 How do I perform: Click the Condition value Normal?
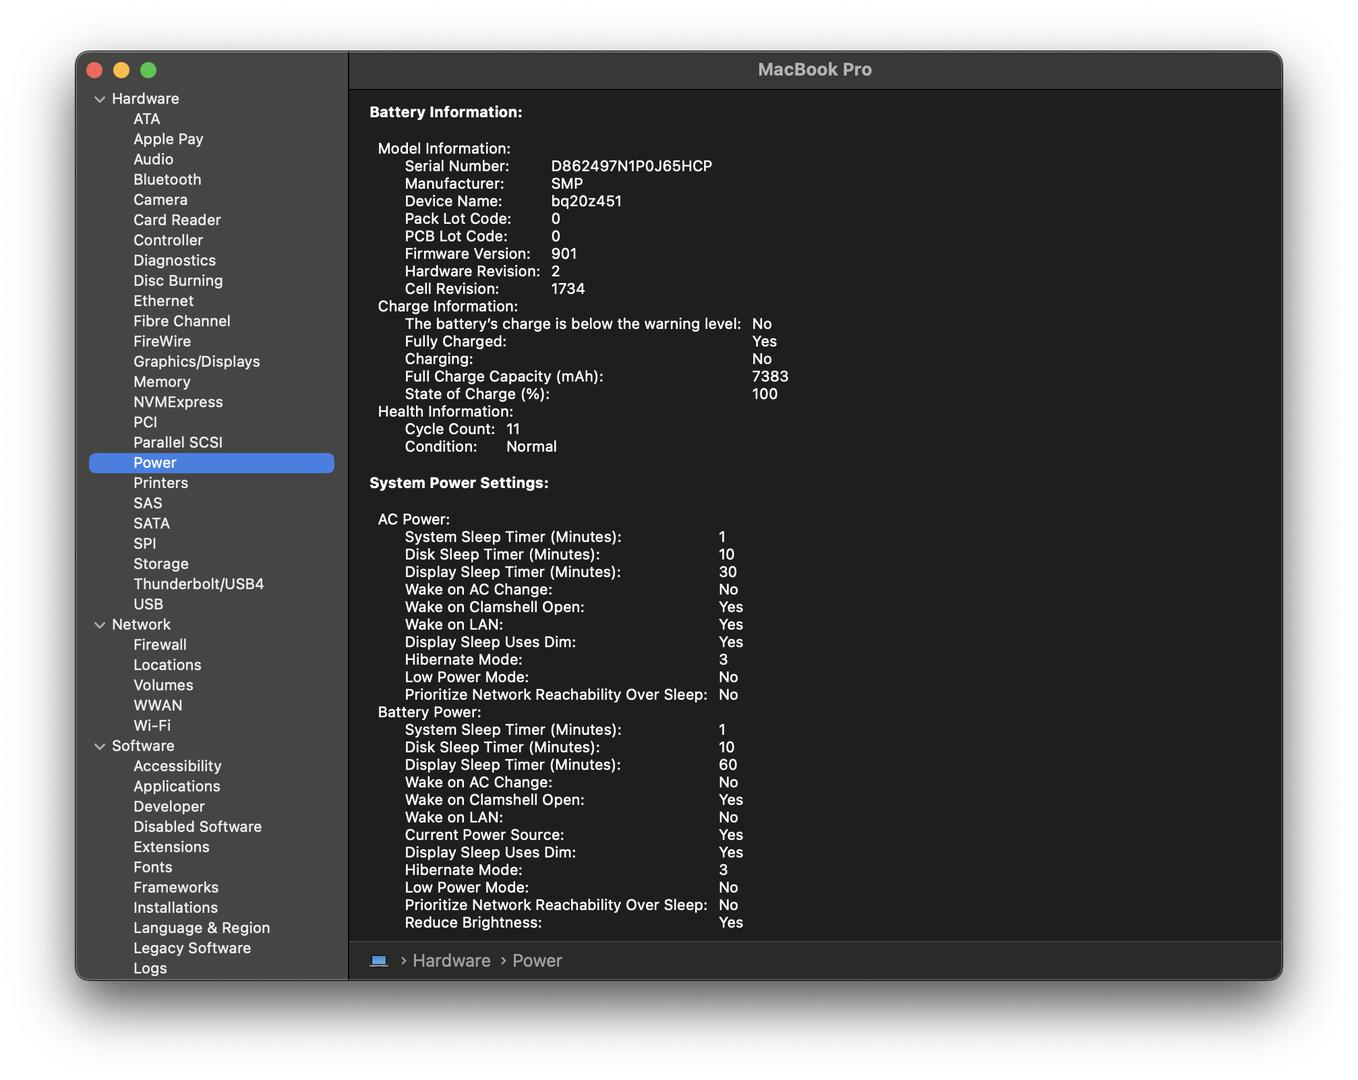click(x=531, y=447)
